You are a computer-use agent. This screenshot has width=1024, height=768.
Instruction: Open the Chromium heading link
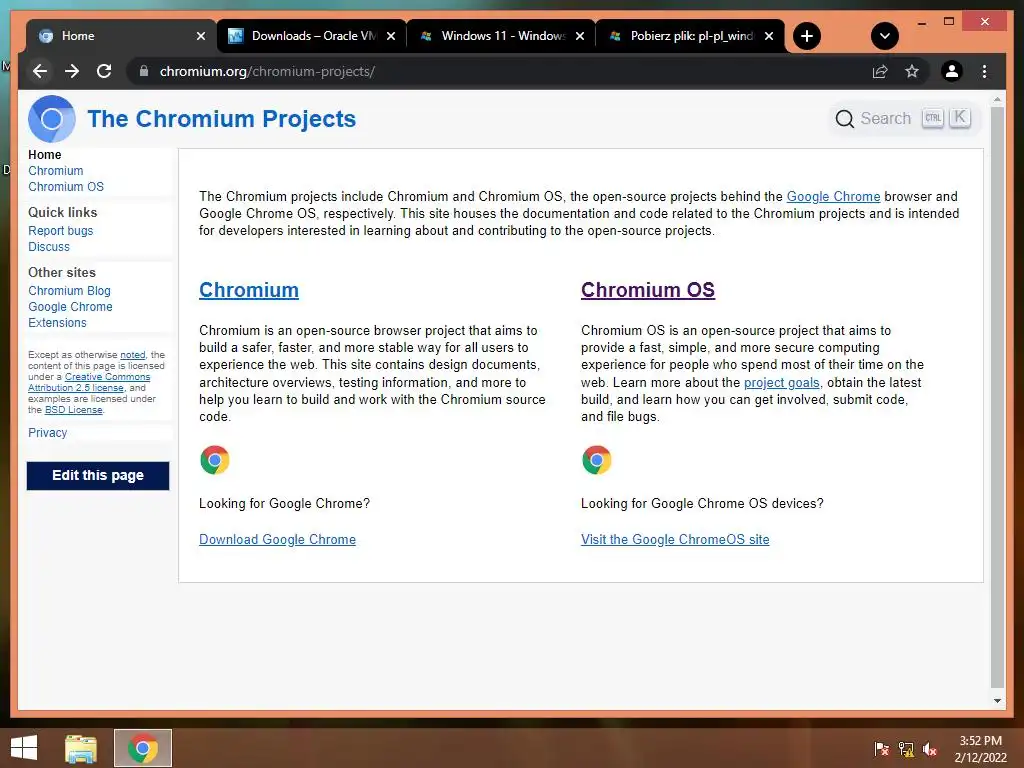tap(249, 290)
